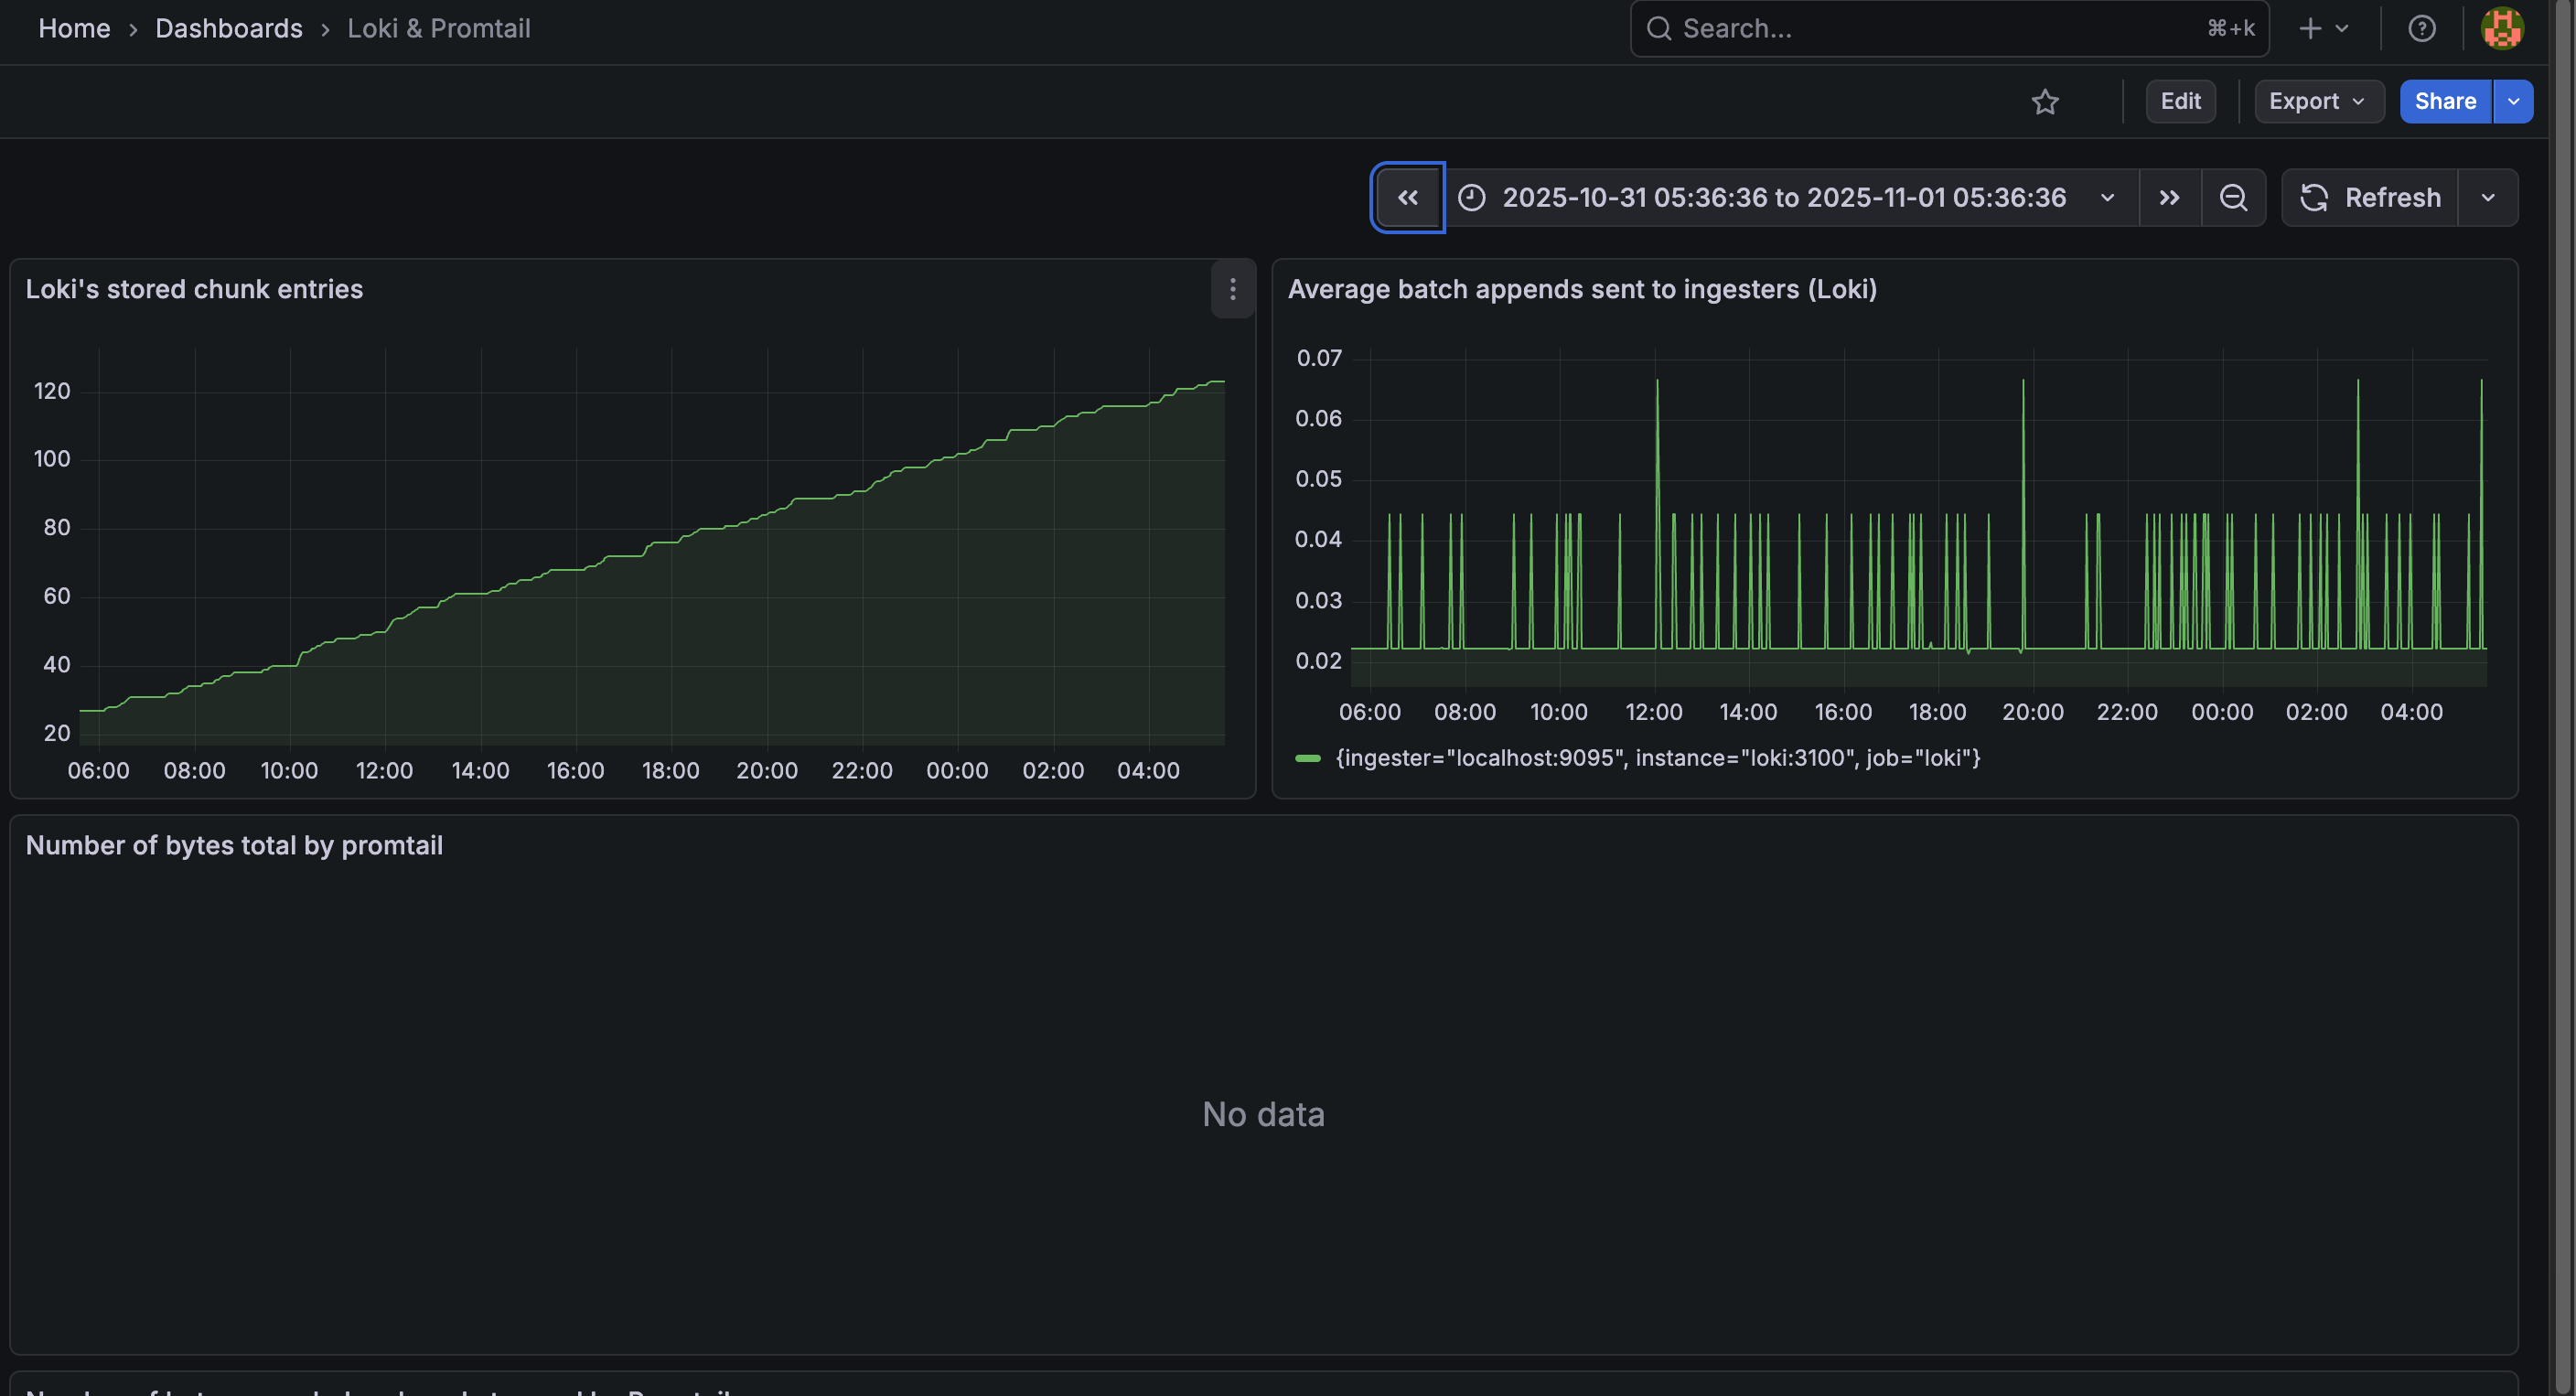Open the help question-mark menu
Viewport: 2576px width, 1396px height.
pyautogui.click(x=2421, y=28)
